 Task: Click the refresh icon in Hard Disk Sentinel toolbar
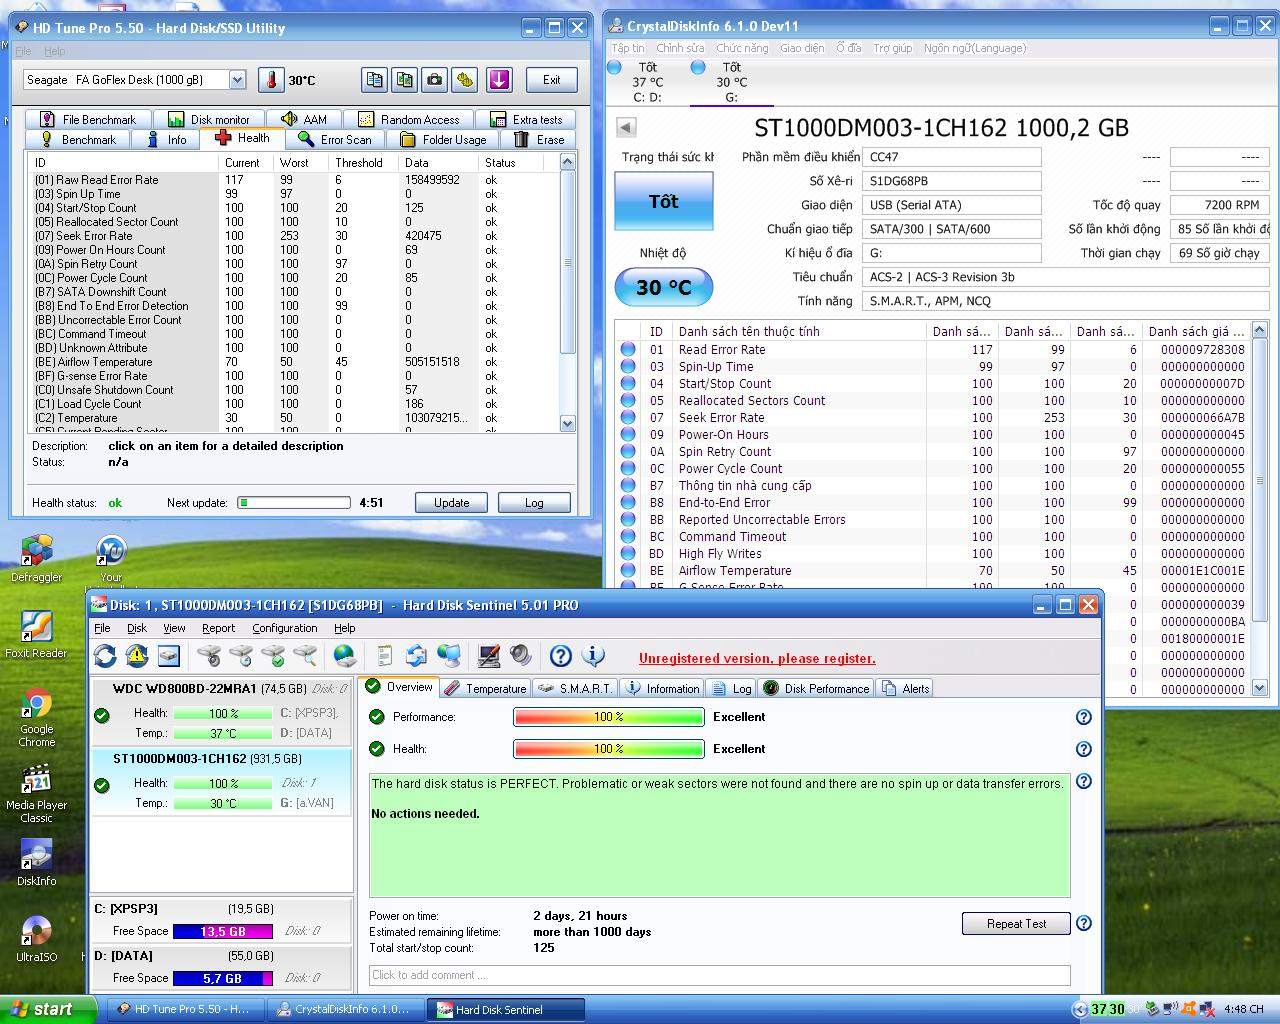coord(105,656)
